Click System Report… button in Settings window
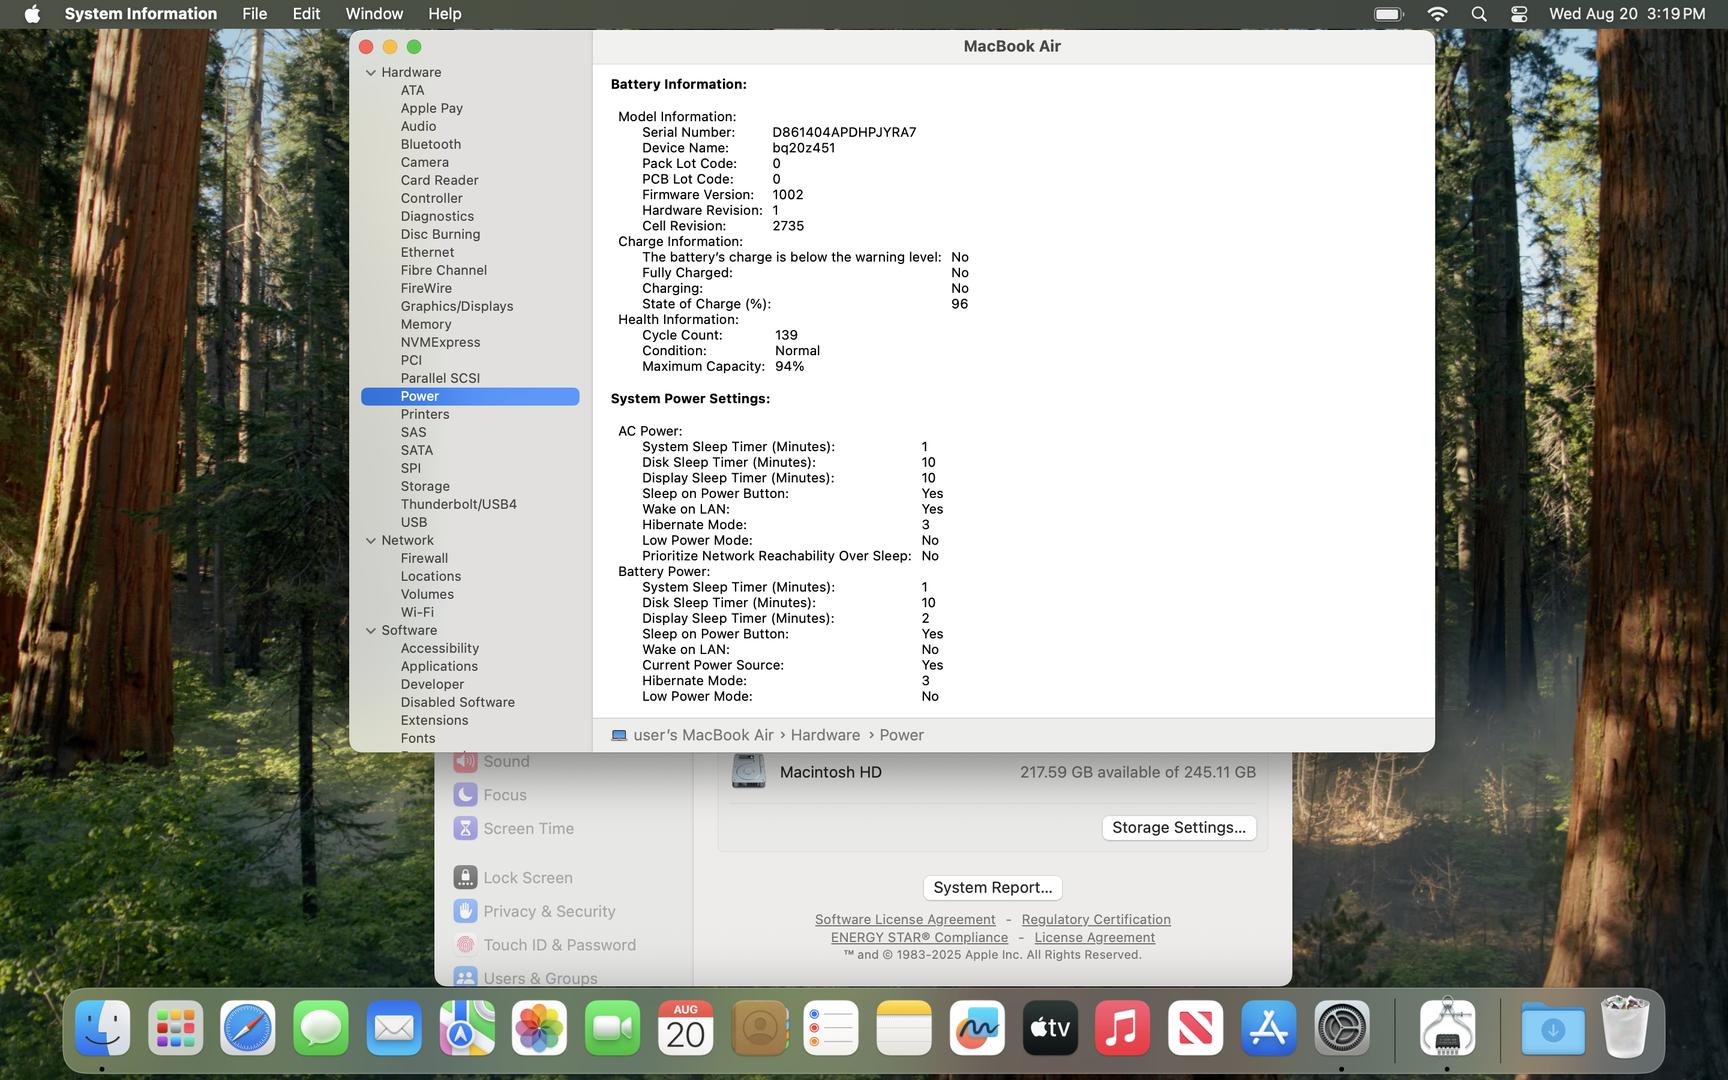Image resolution: width=1728 pixels, height=1080 pixels. point(993,888)
